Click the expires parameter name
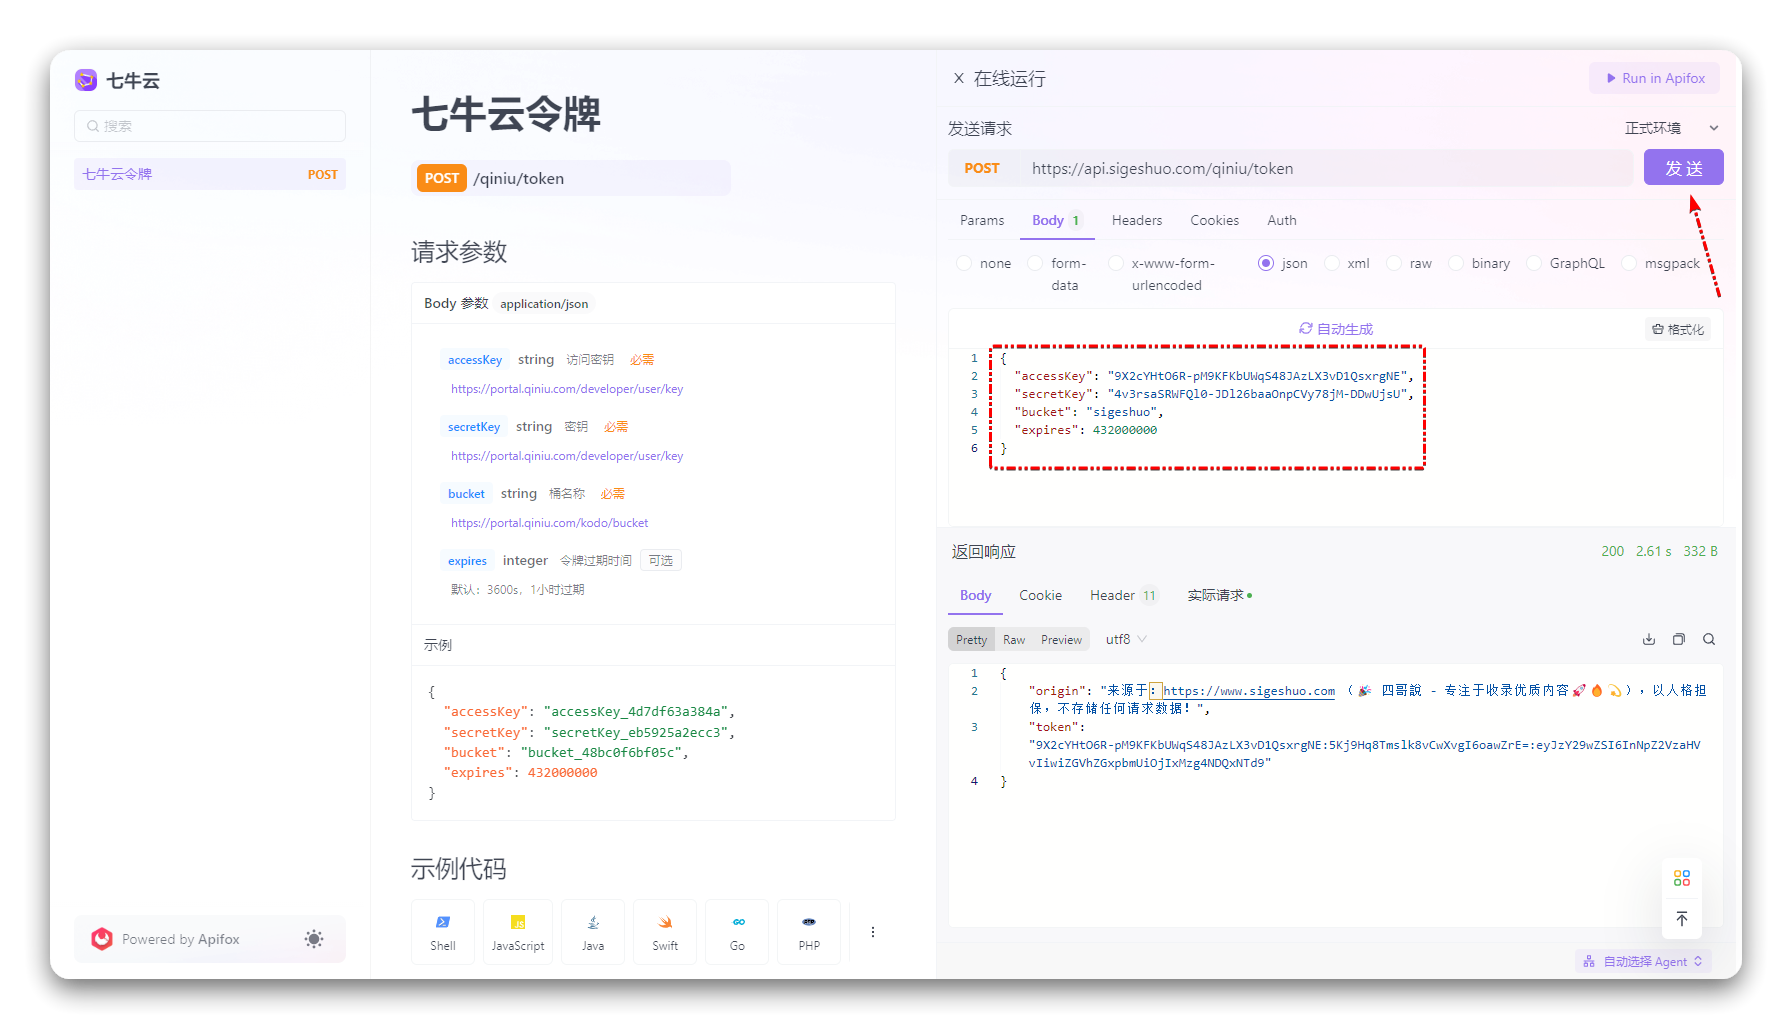The height and width of the screenshot is (1029, 1792). tap(467, 561)
